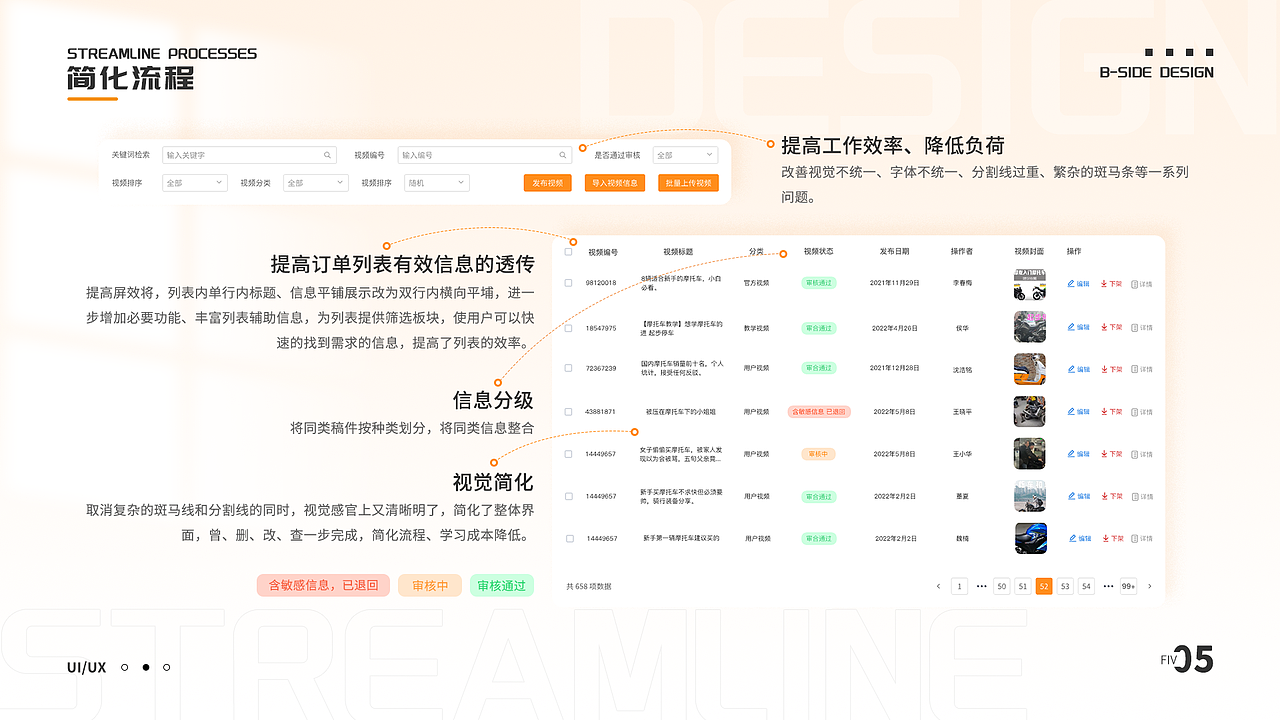Screen dimensions: 1280x720
Task: Click the collapsed pages ellipsis after page 54
Action: pos(1107,586)
